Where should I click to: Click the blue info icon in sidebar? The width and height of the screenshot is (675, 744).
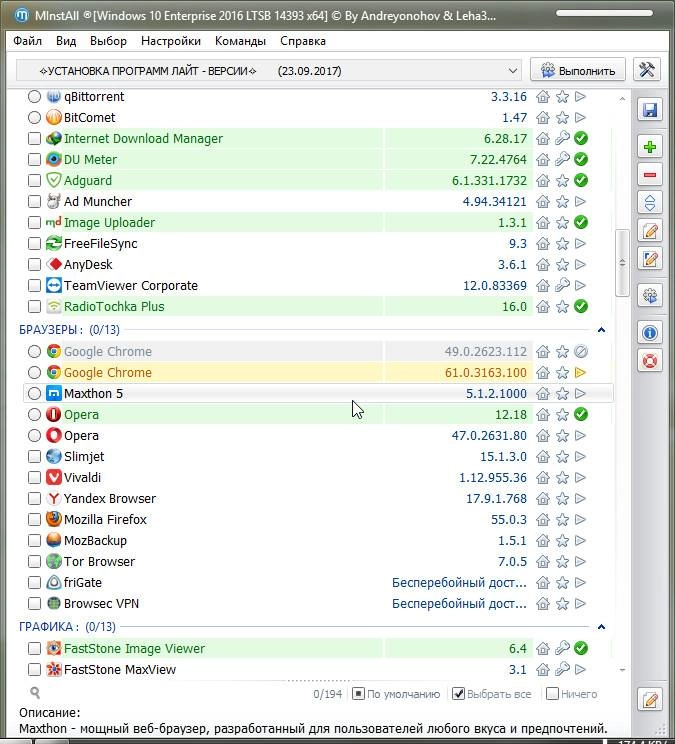649,333
